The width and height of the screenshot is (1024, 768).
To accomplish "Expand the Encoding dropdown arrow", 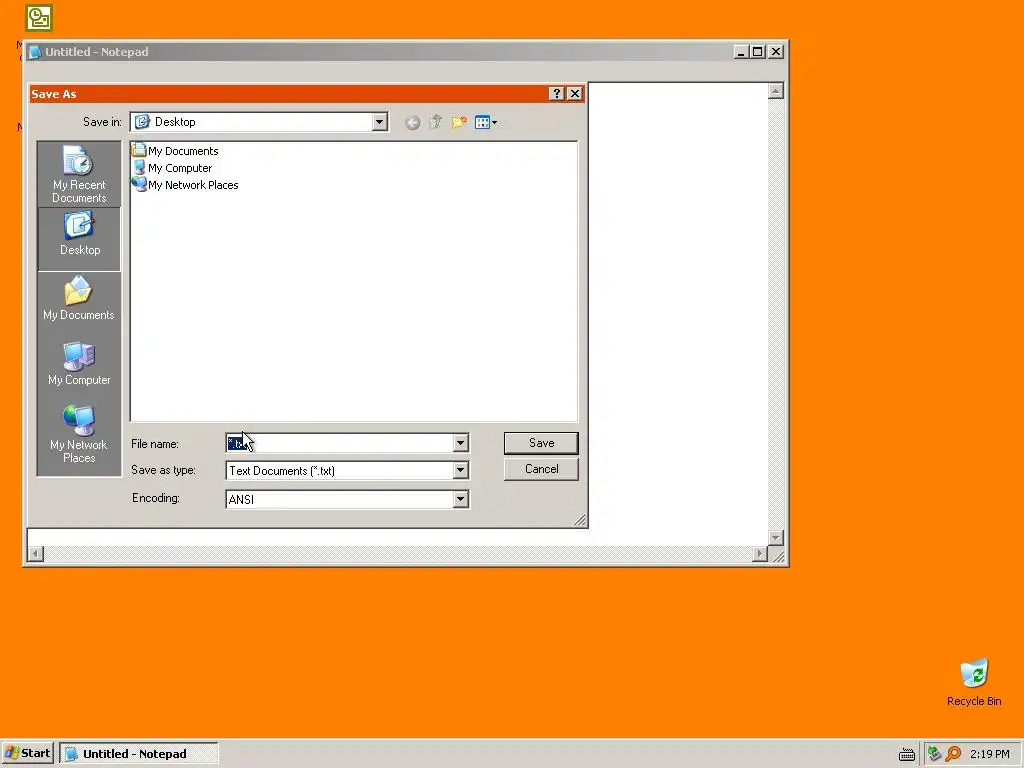I will coord(460,500).
